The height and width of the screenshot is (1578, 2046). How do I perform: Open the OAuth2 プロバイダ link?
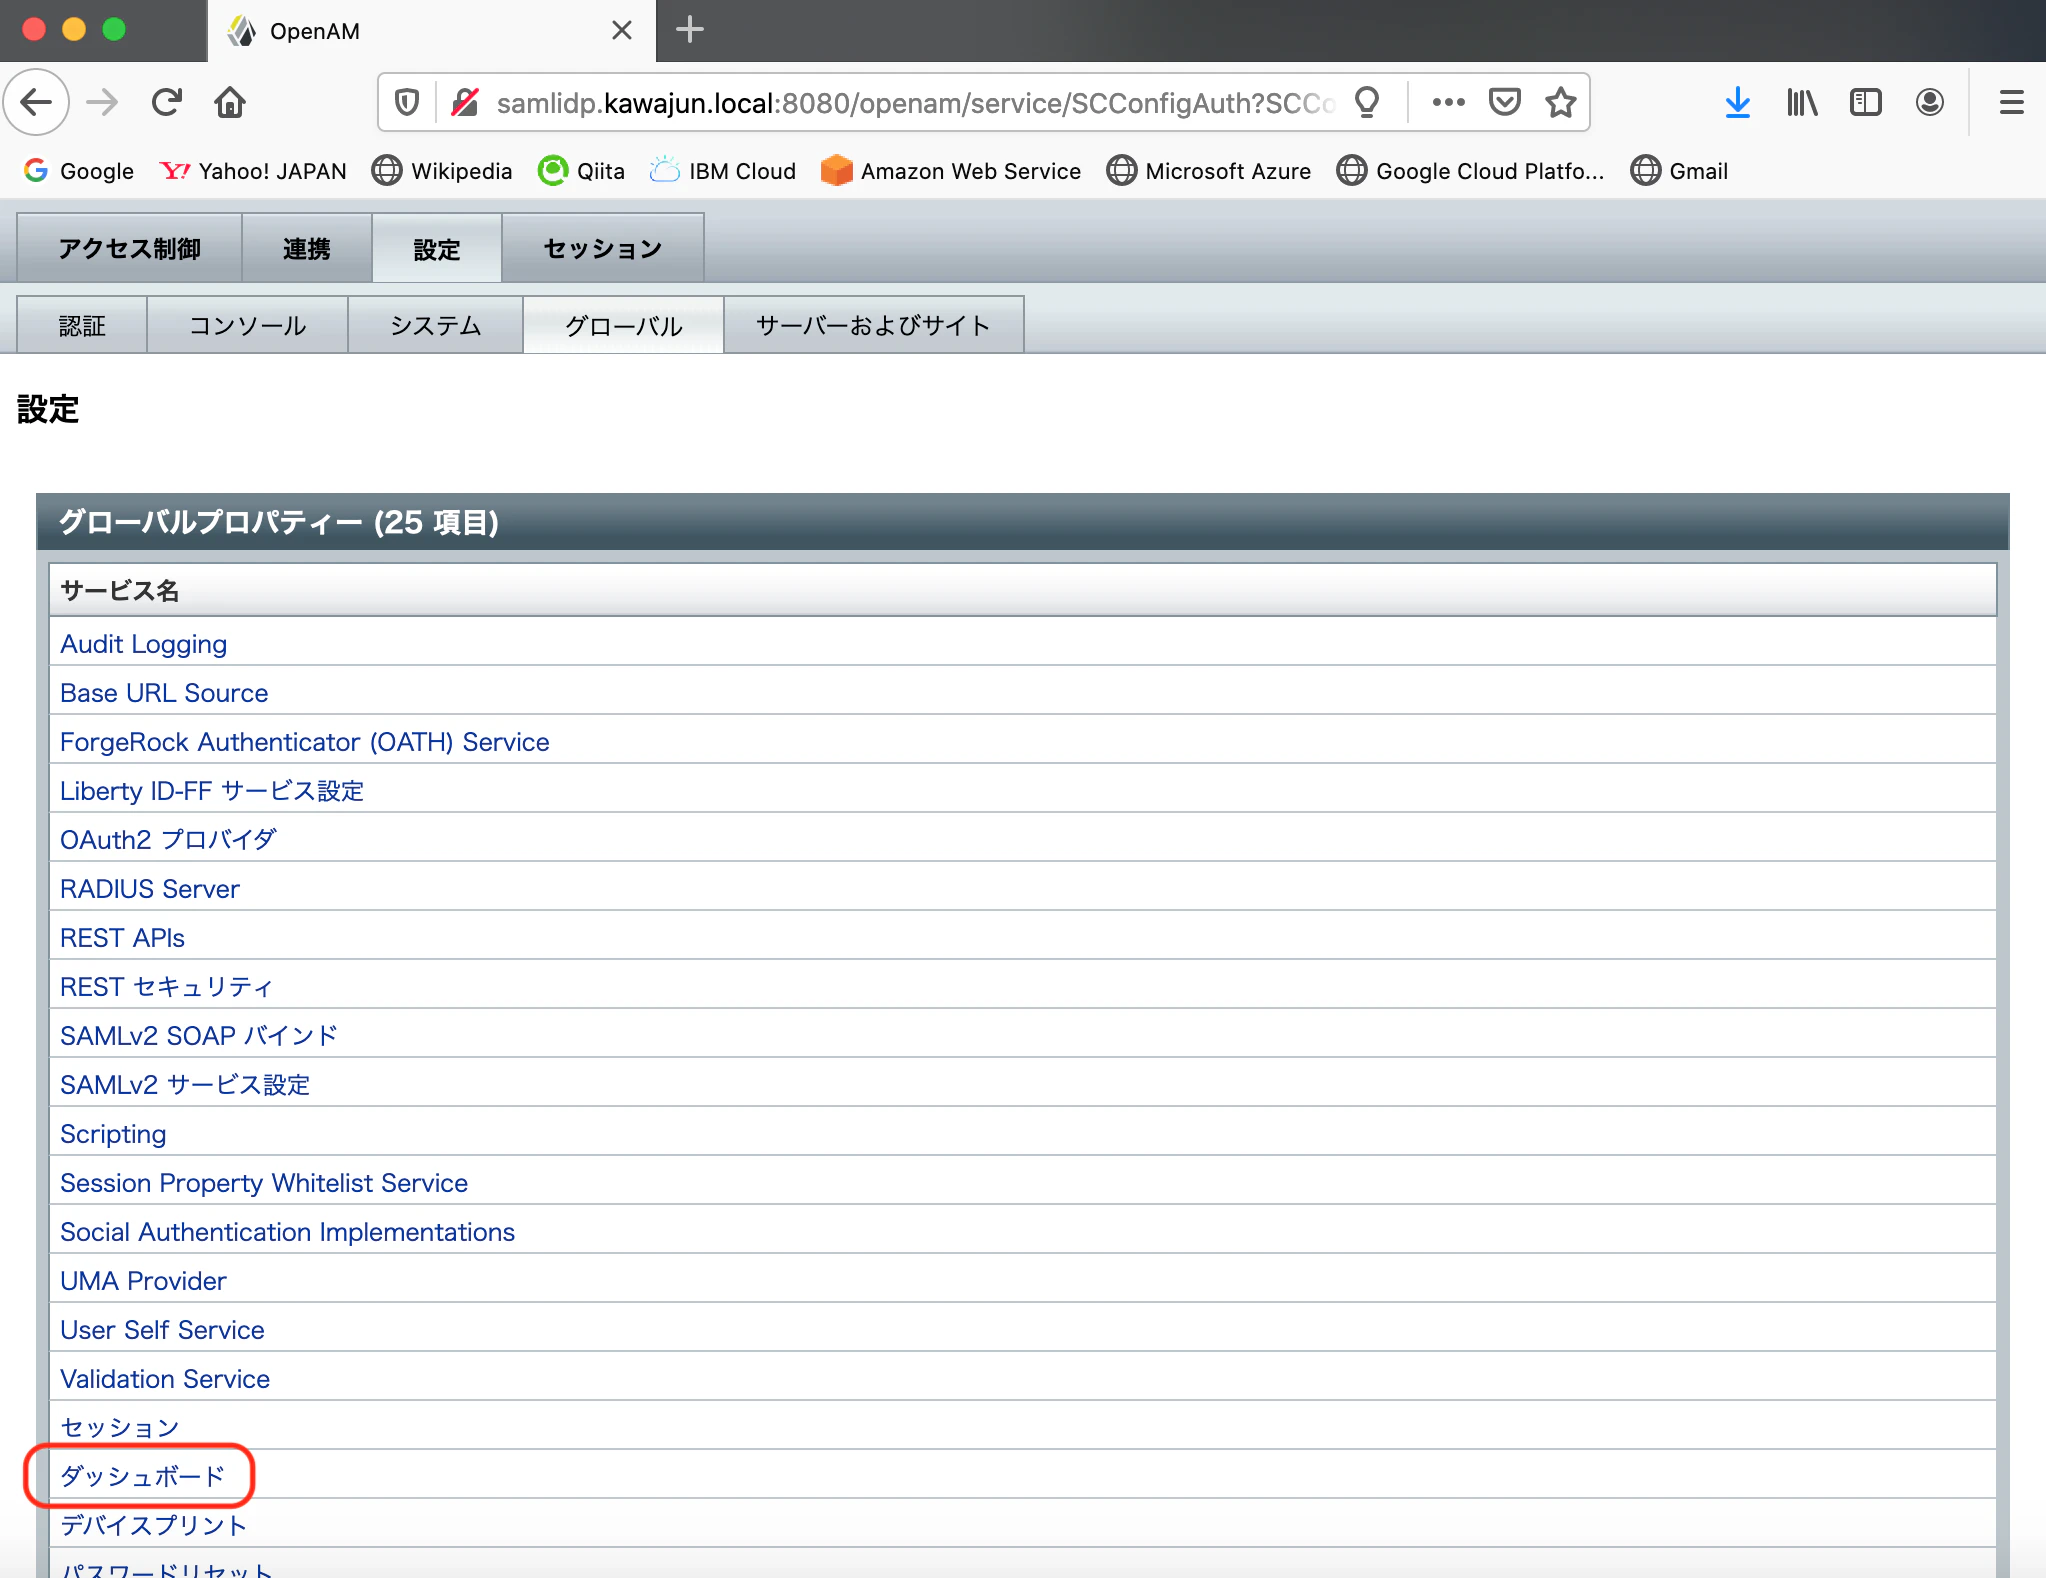pyautogui.click(x=168, y=840)
